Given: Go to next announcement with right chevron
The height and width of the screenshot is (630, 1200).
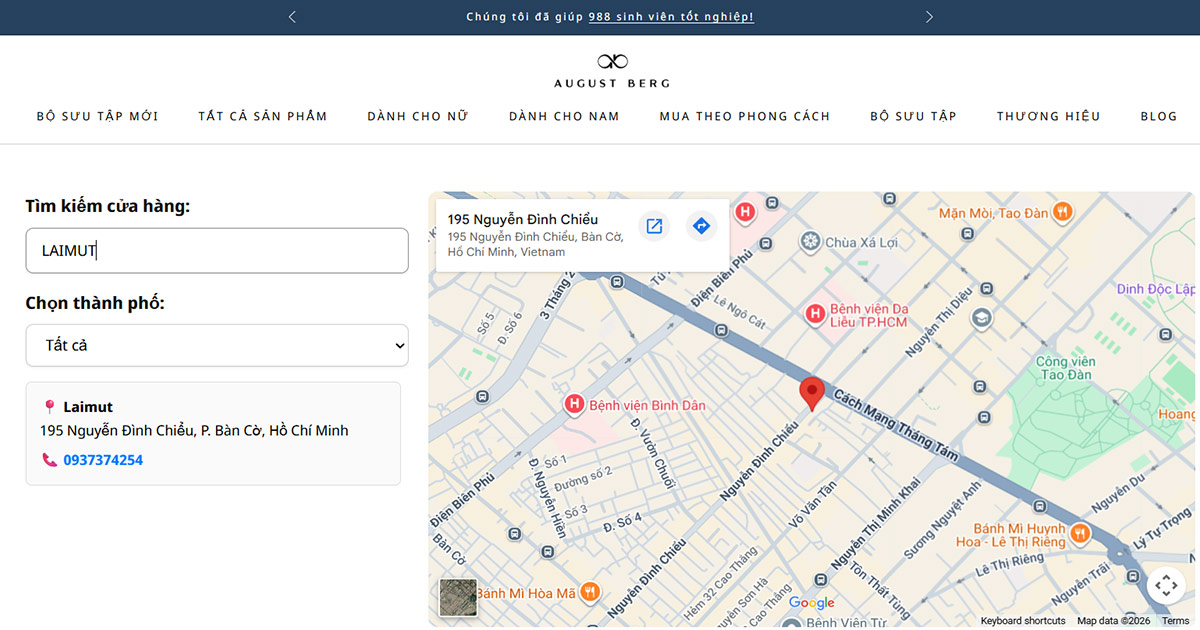Looking at the screenshot, I should point(929,17).
